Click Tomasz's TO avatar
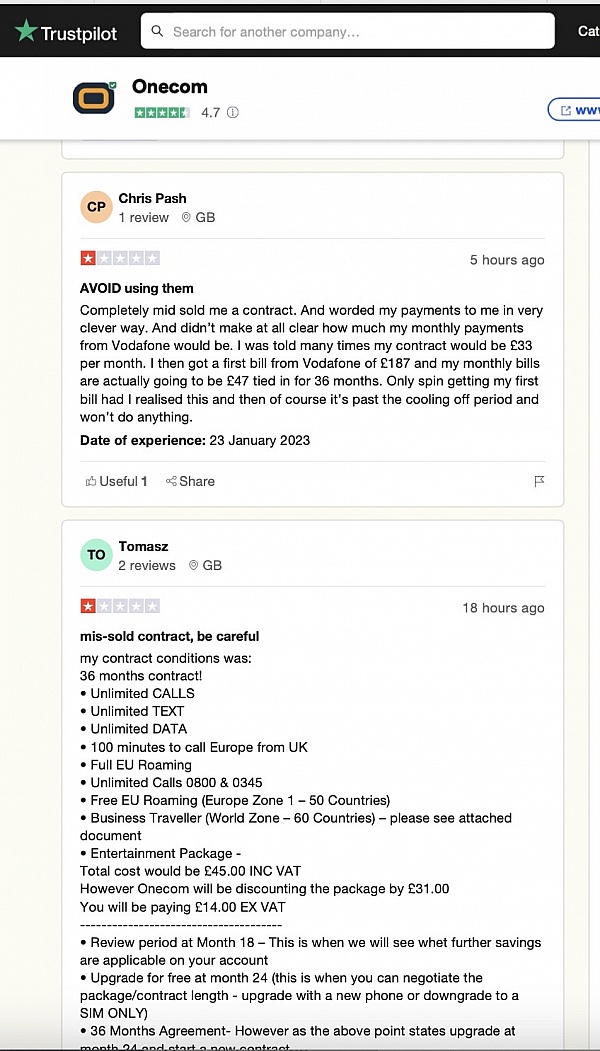600x1051 pixels. (96, 555)
